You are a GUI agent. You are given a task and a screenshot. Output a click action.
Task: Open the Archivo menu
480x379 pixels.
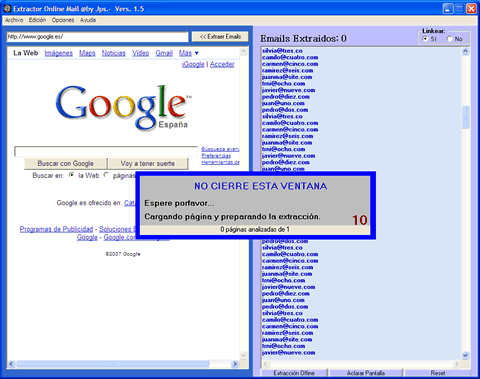click(14, 20)
